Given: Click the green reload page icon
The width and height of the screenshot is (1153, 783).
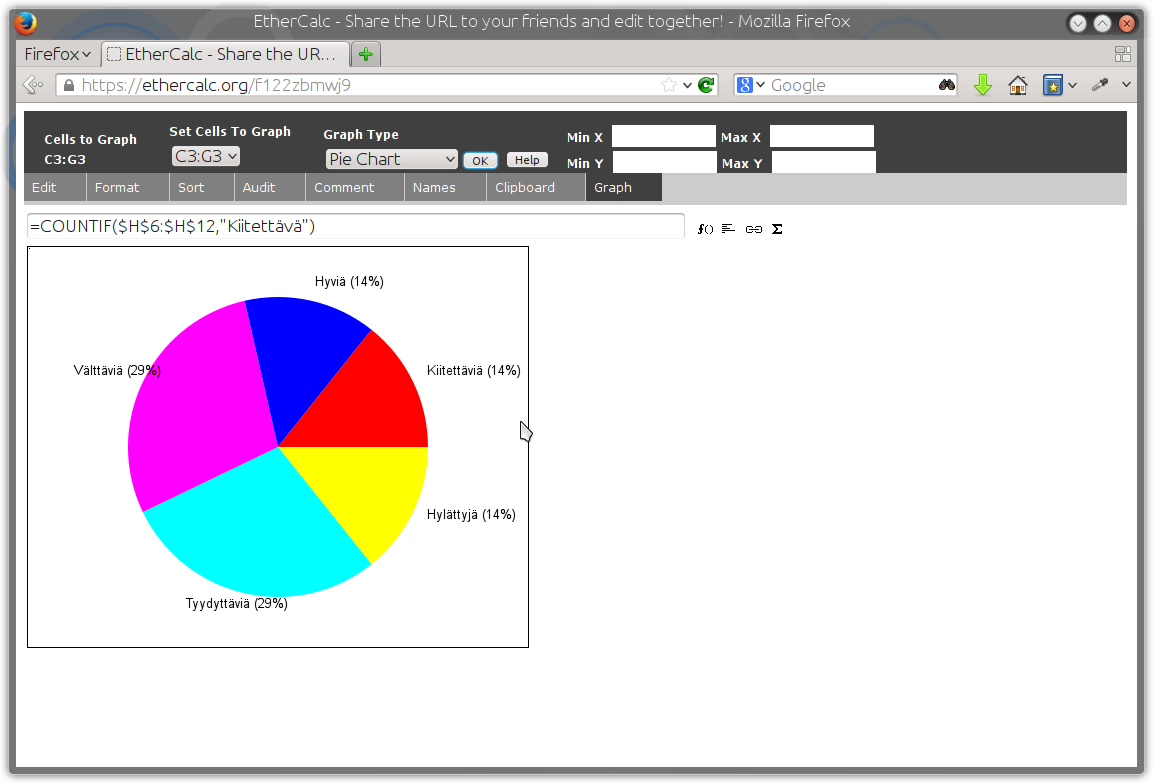Looking at the screenshot, I should click(706, 85).
